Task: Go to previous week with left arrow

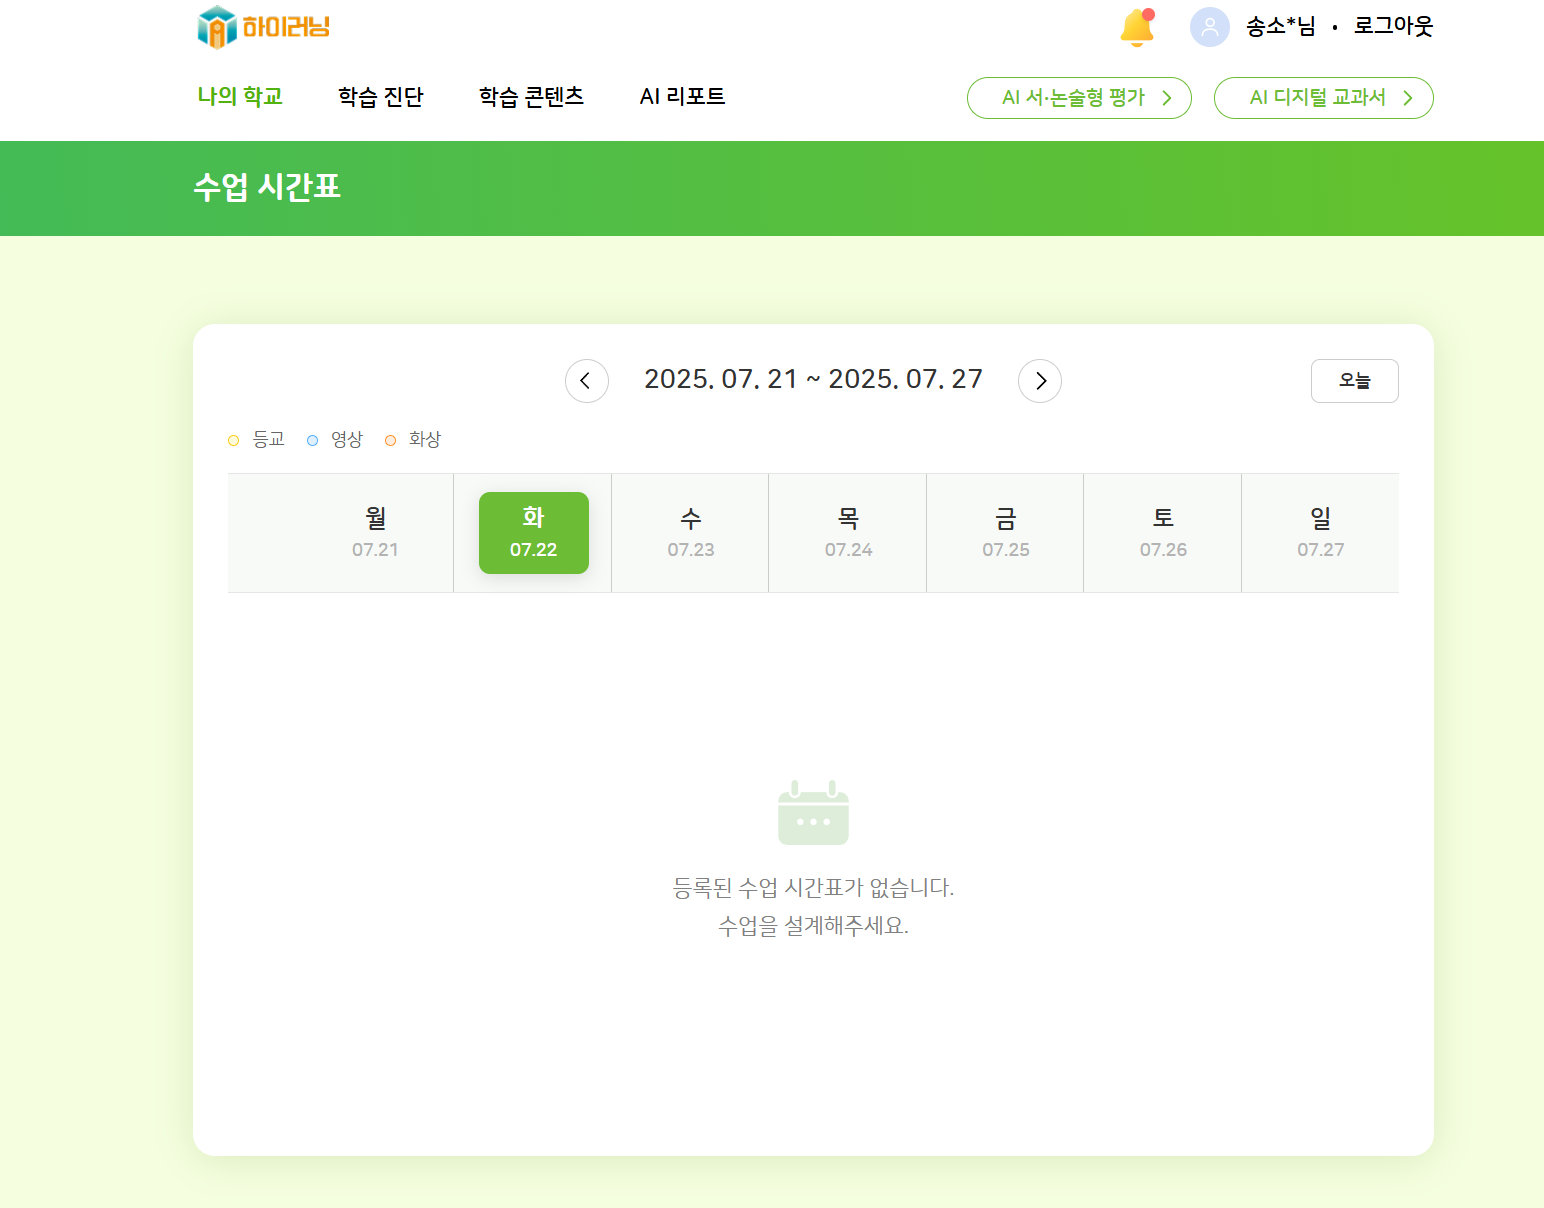Action: click(x=586, y=381)
